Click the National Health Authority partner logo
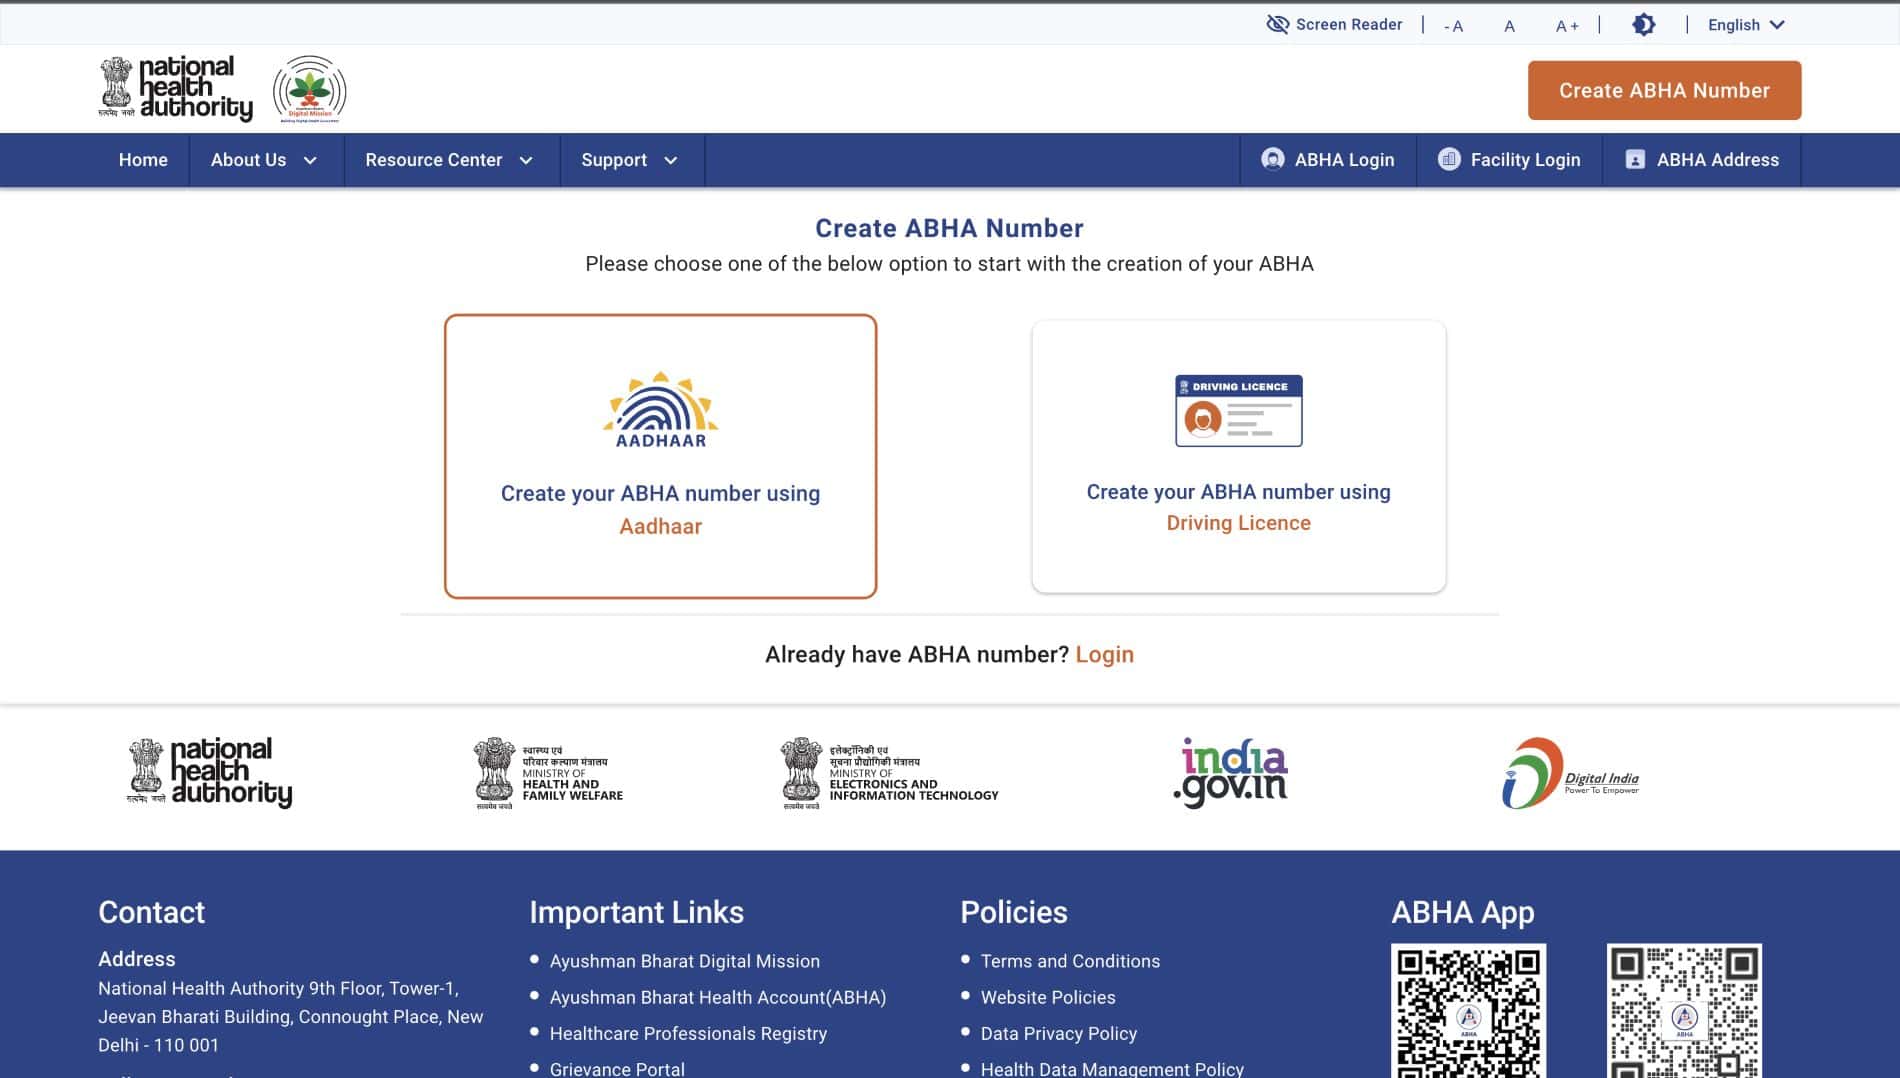 (209, 772)
